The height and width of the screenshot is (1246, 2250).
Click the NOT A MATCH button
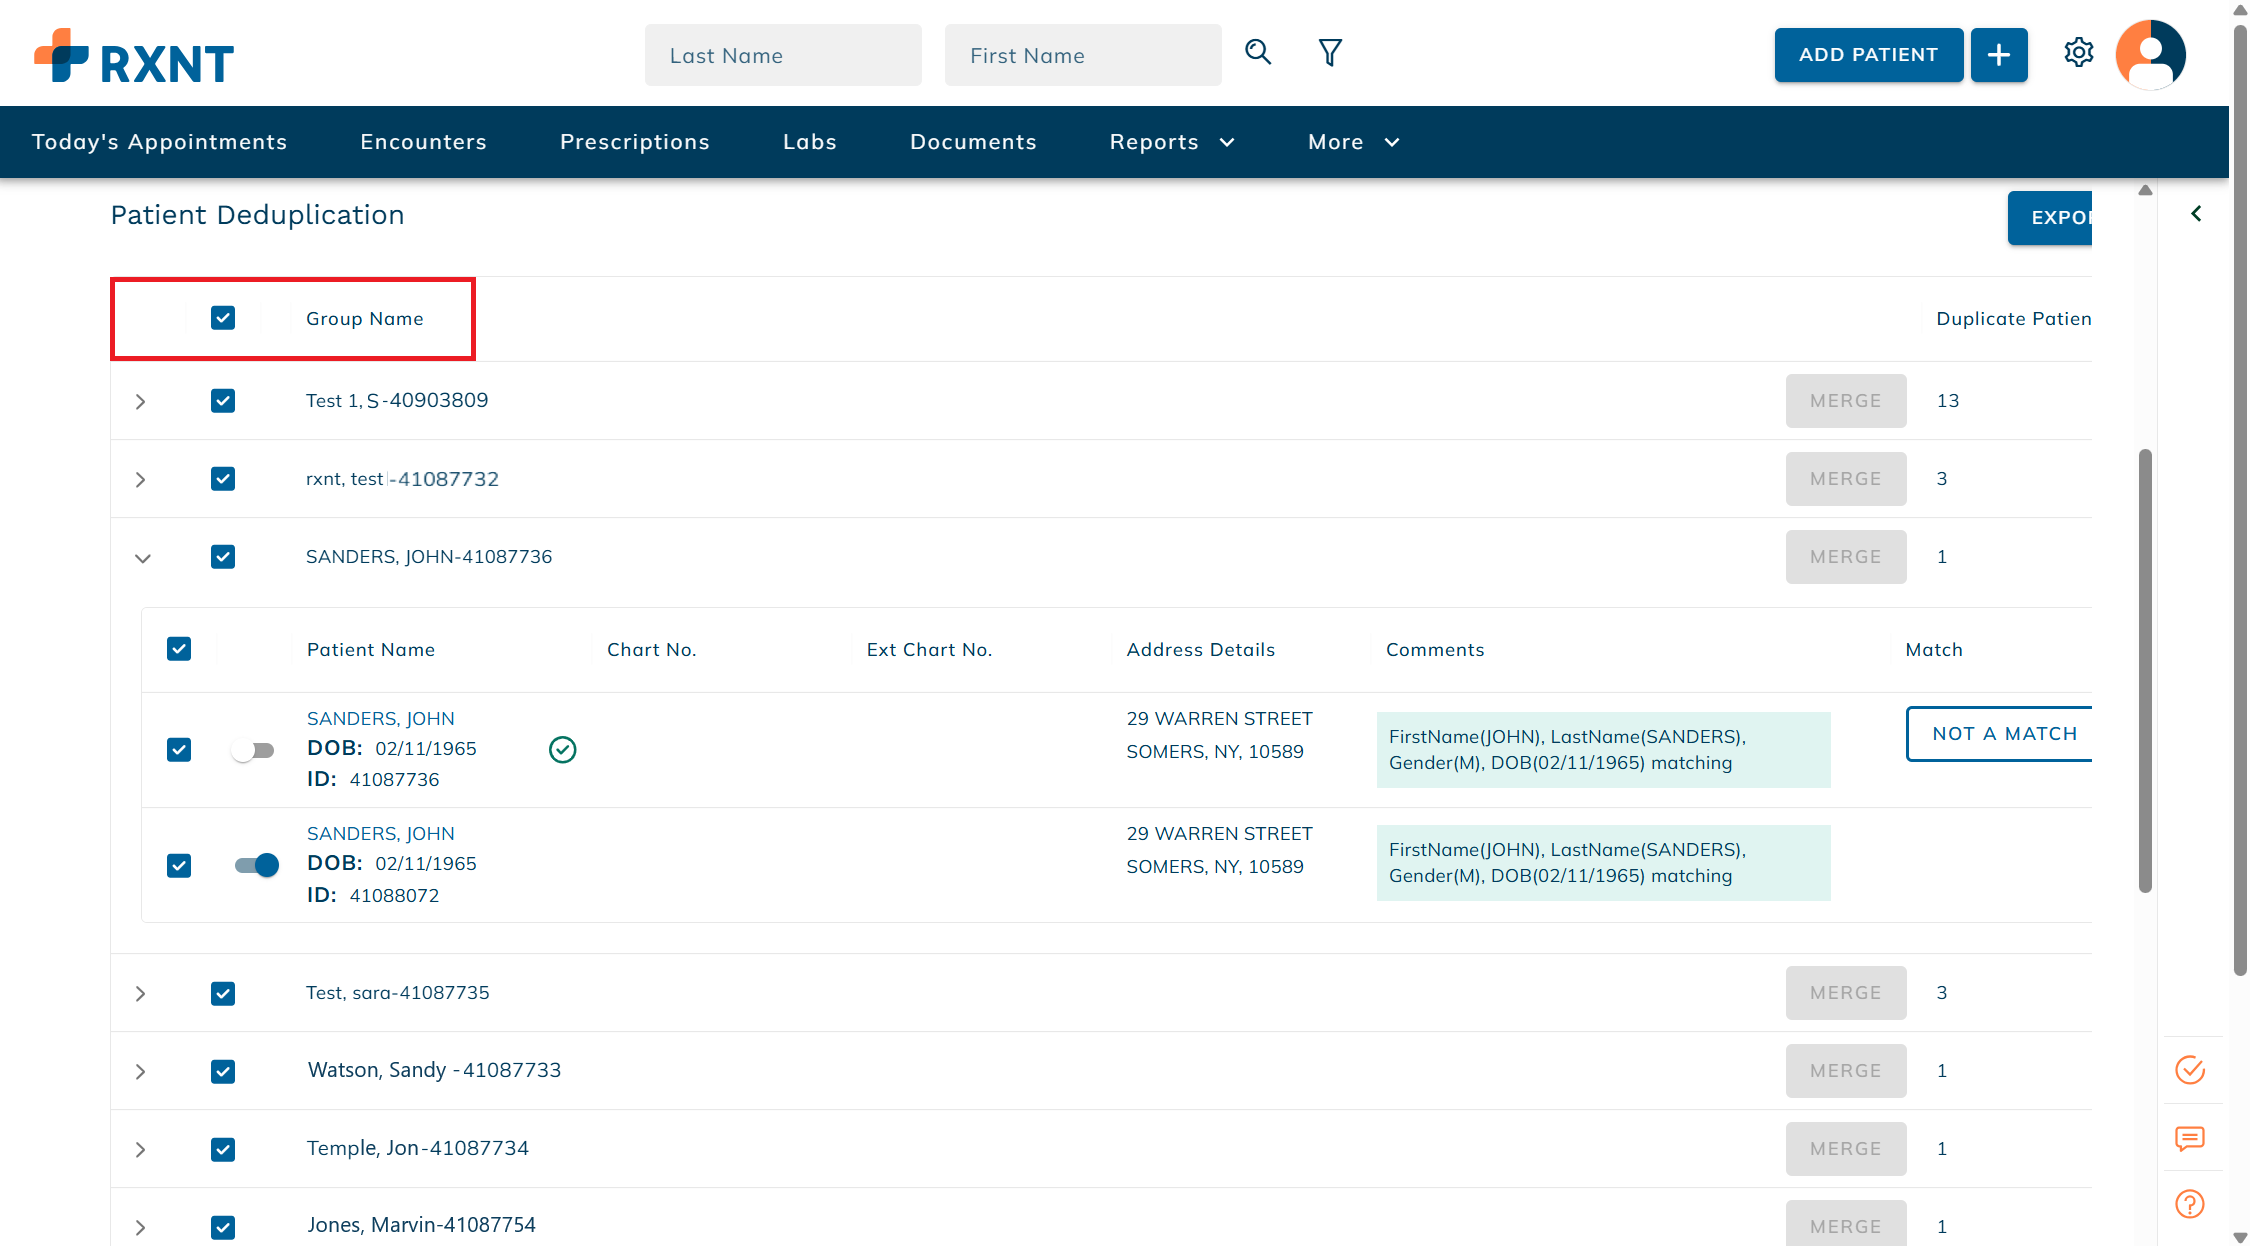coord(2003,734)
